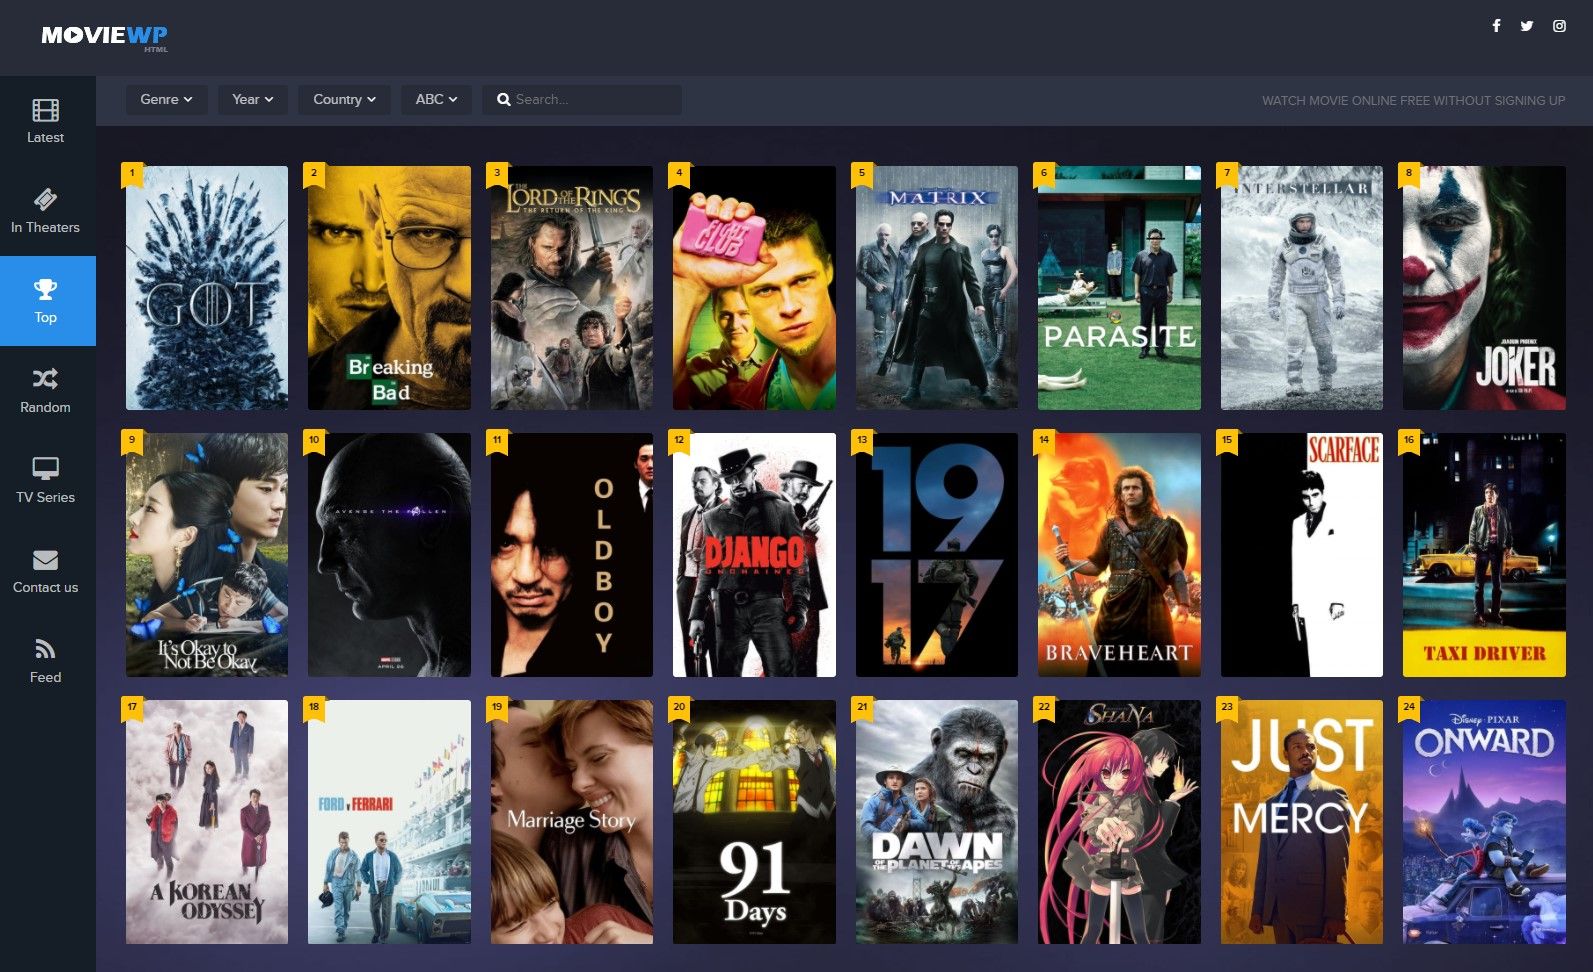
Task: Open the Facebook social icon
Action: click(1496, 26)
